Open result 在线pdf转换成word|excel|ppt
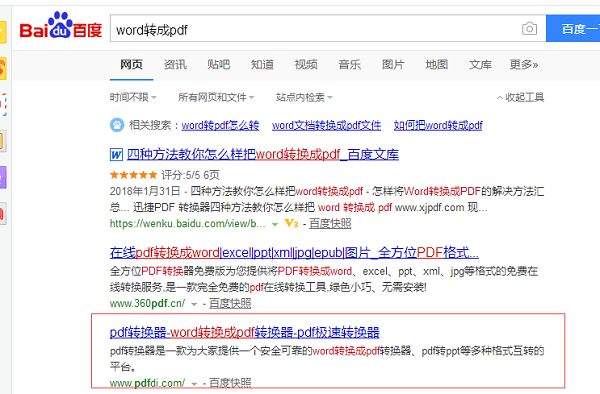 click(294, 252)
